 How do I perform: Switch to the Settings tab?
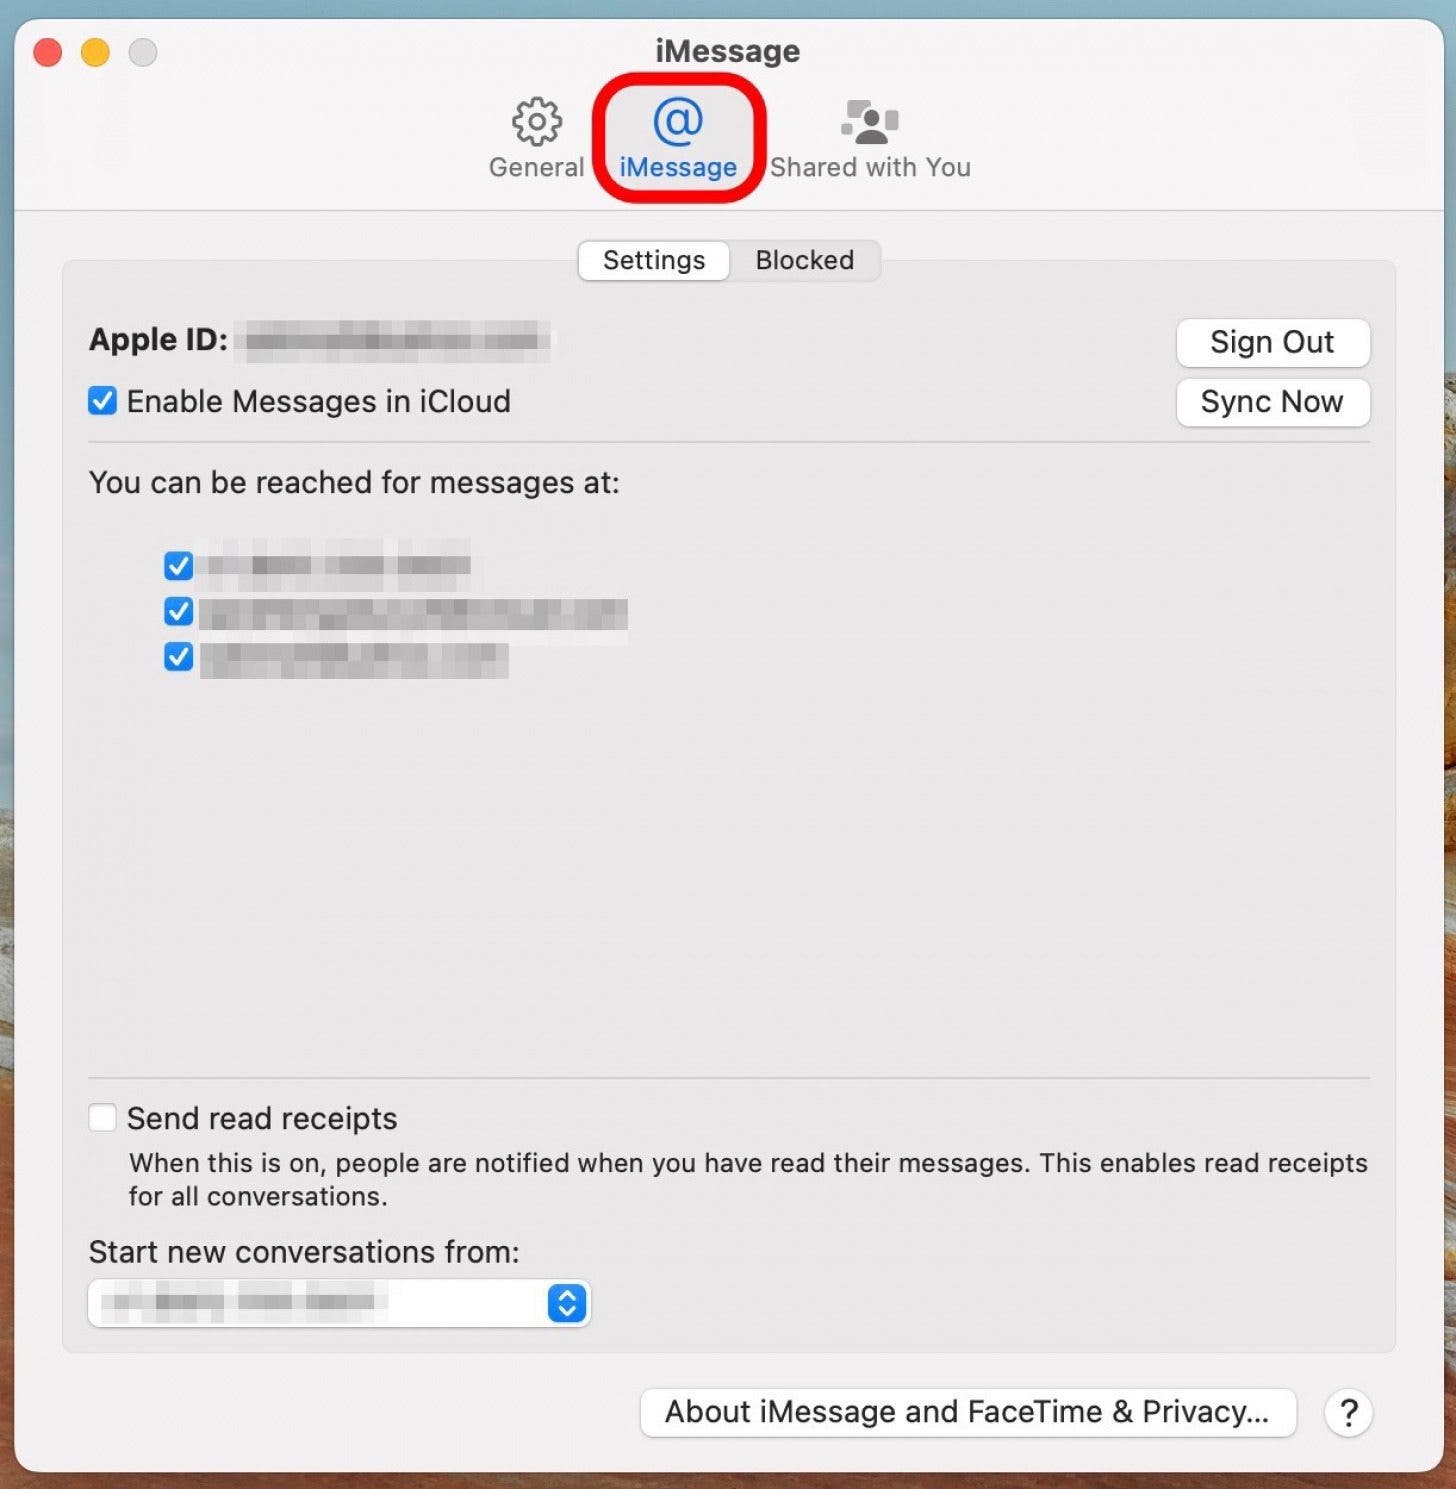(654, 260)
